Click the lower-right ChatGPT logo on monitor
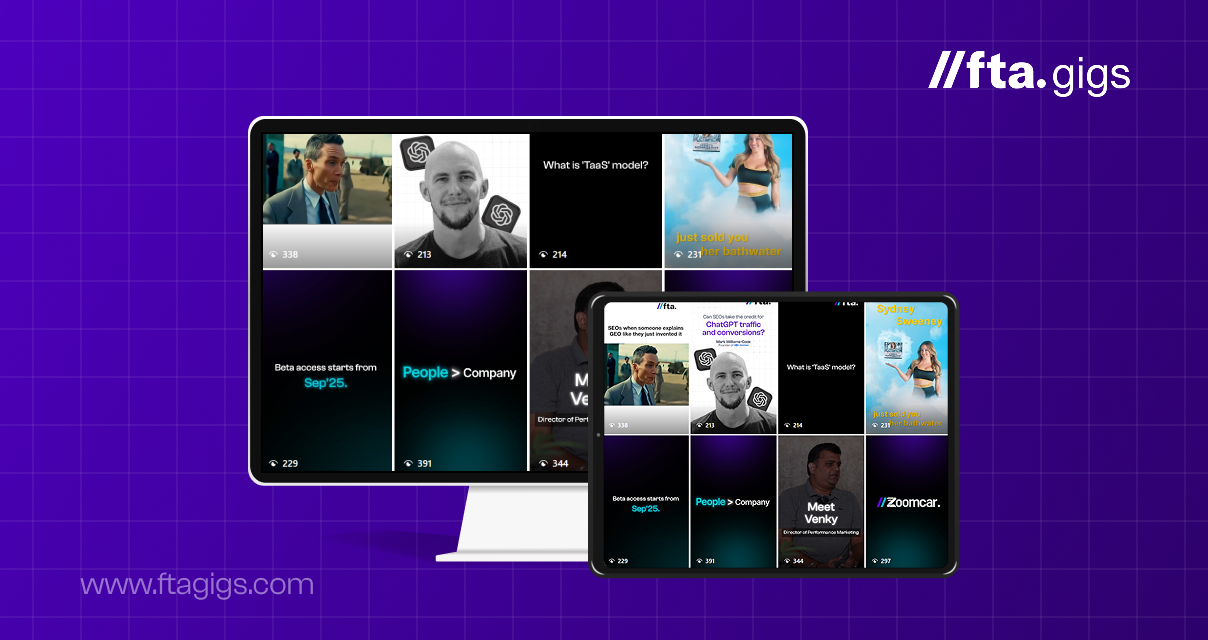Viewport: 1208px width, 640px height. 500,213
